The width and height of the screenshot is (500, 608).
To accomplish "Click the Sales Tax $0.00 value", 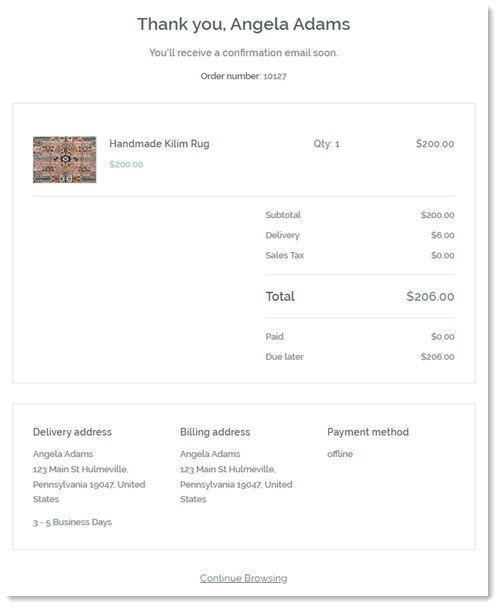I will click(x=443, y=255).
